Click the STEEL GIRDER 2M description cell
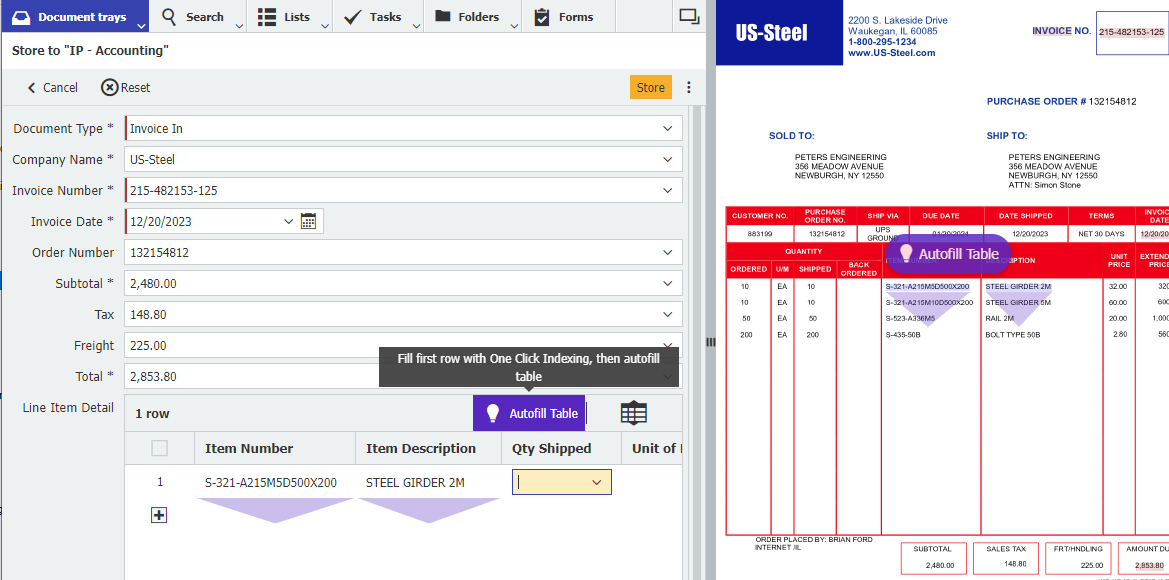Viewport: 1169px width, 580px height. 415,482
